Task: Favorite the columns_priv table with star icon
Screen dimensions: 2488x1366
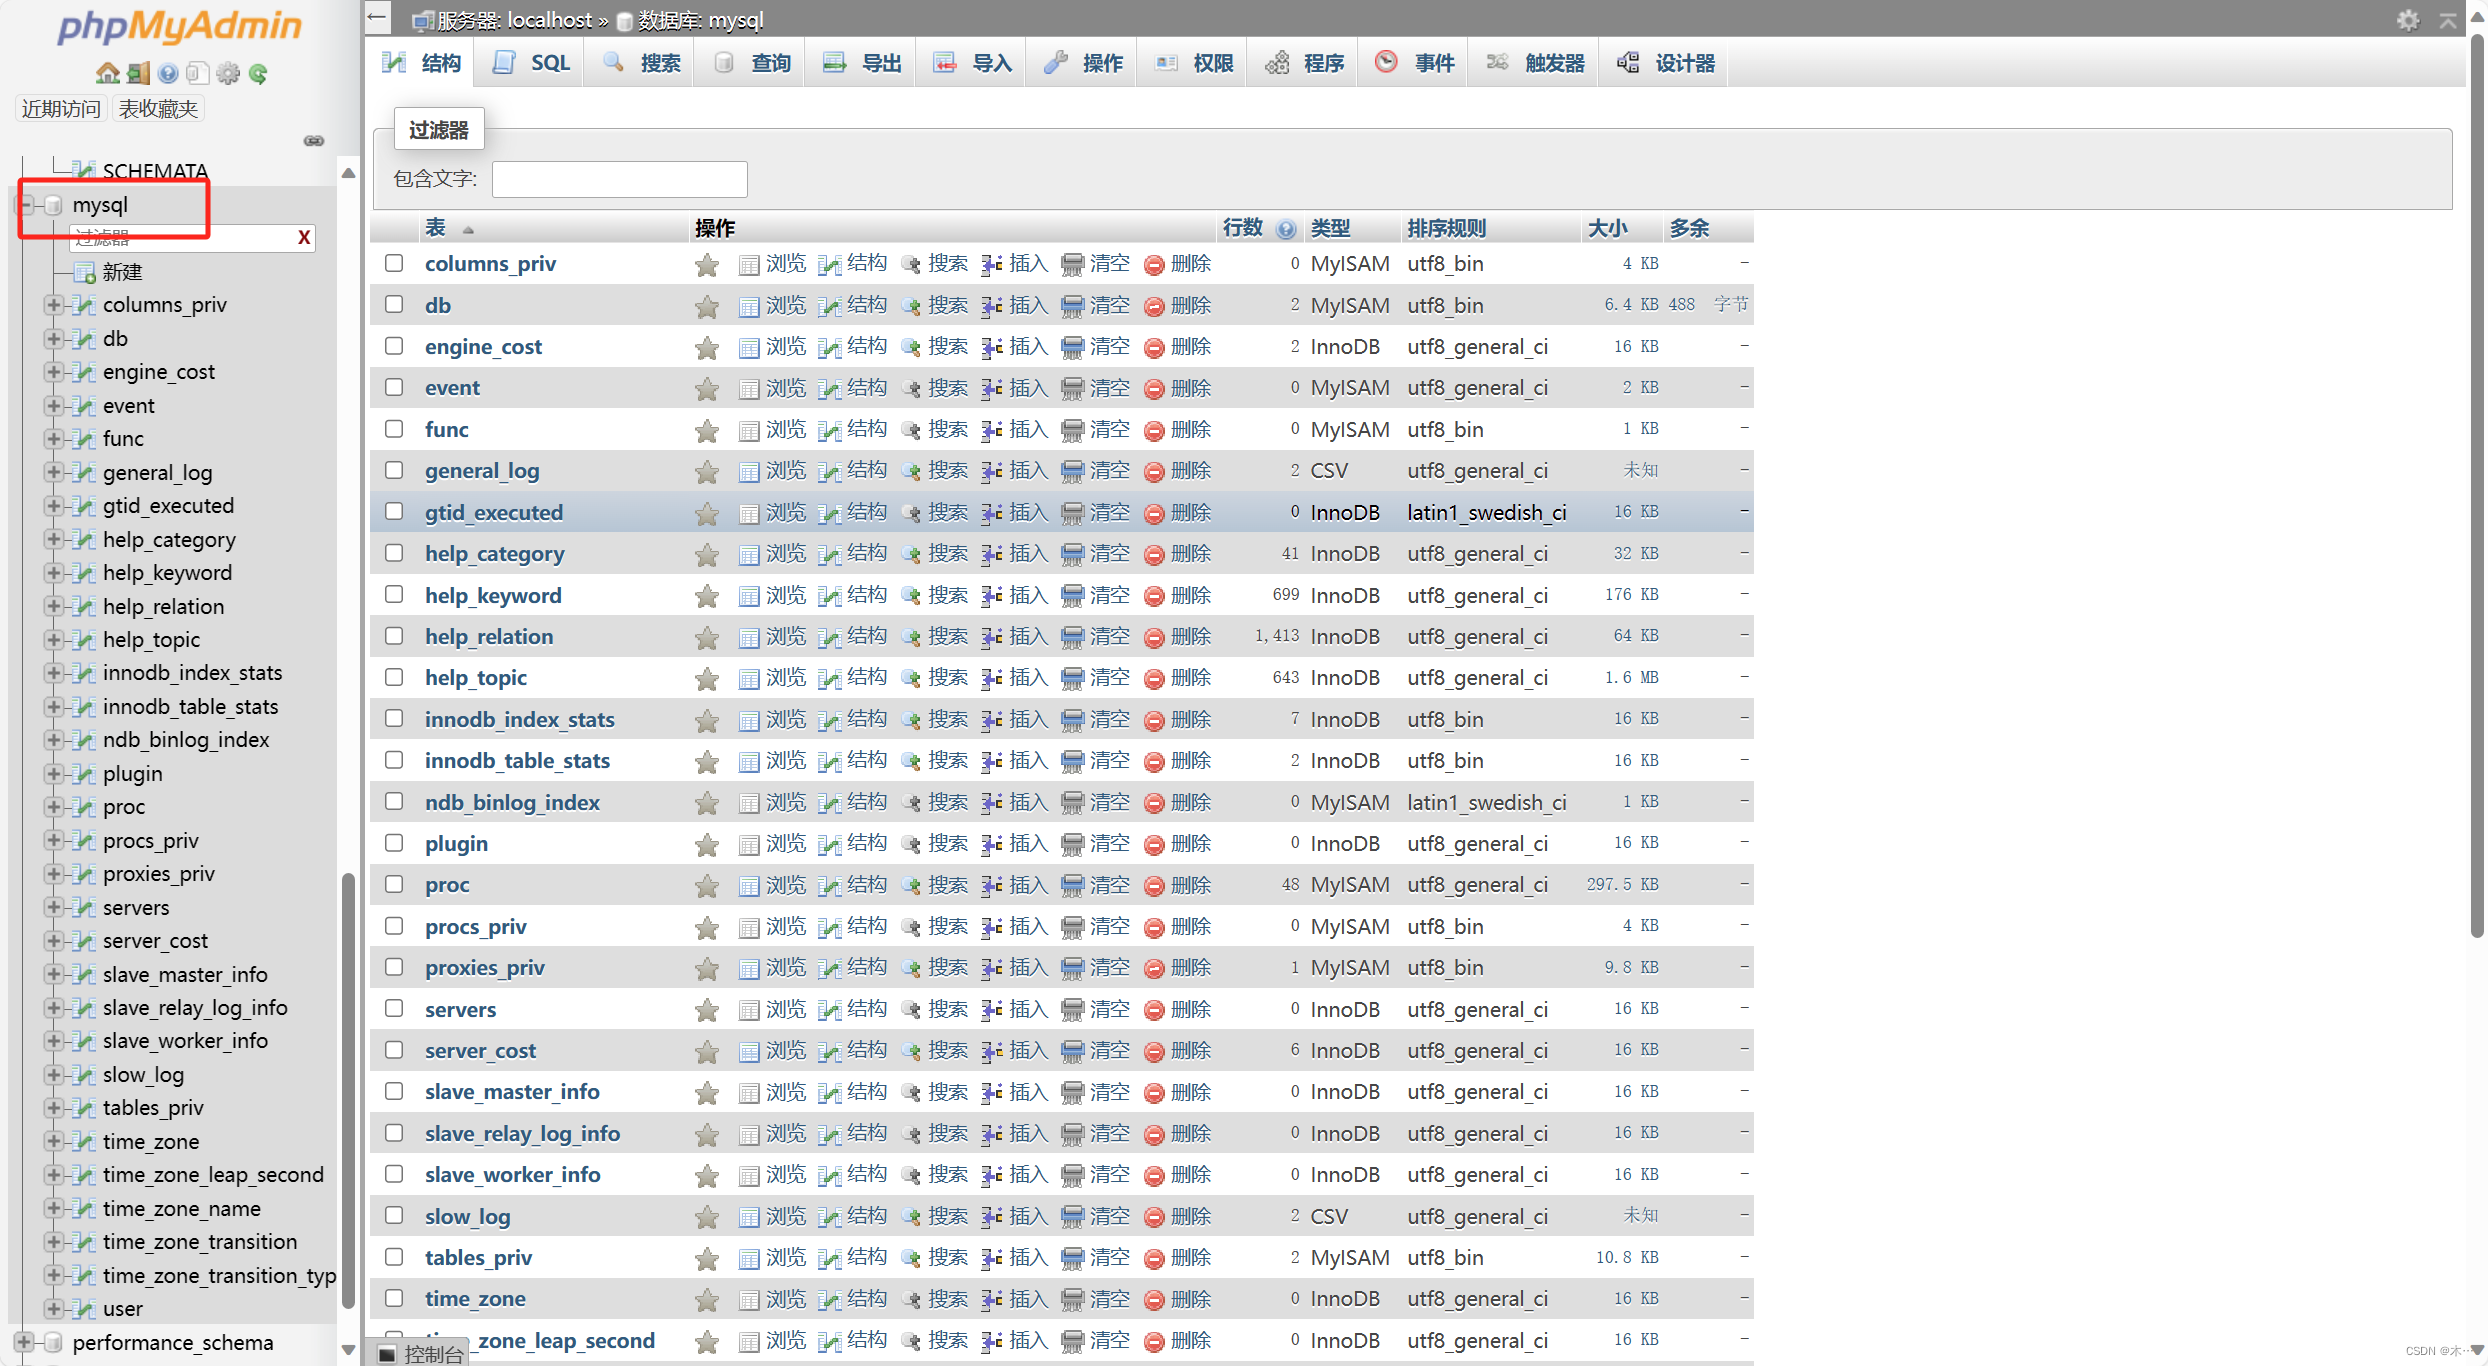Action: (x=707, y=265)
